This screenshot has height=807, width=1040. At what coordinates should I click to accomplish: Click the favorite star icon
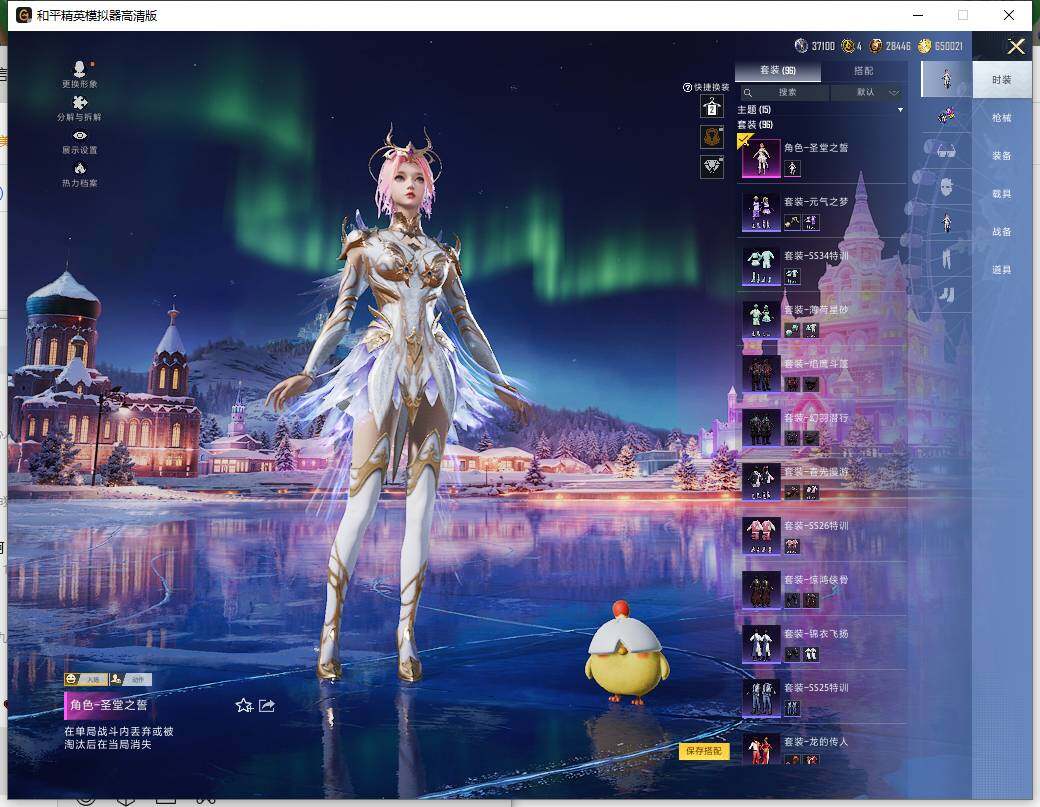(244, 706)
